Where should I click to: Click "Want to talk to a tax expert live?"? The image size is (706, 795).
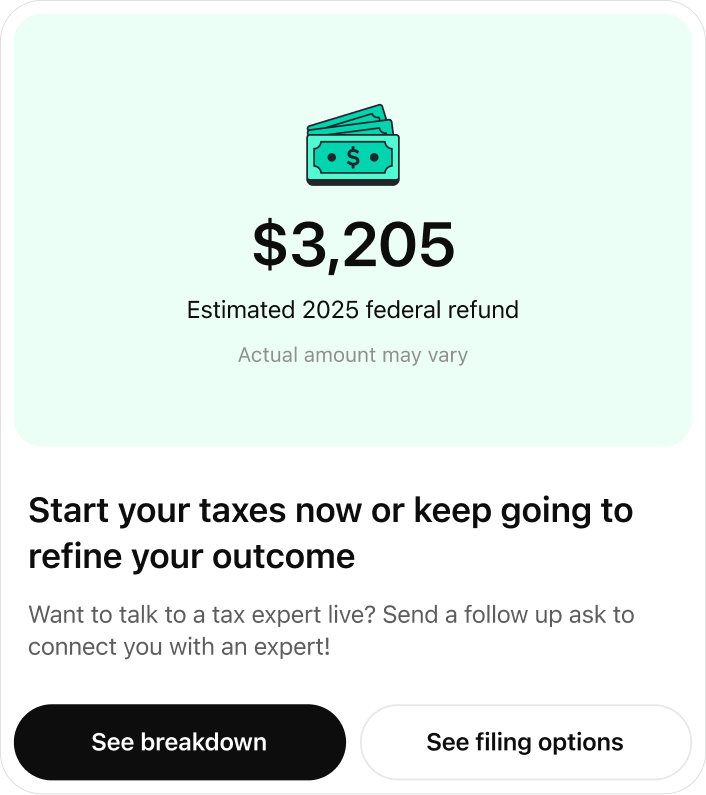202,614
